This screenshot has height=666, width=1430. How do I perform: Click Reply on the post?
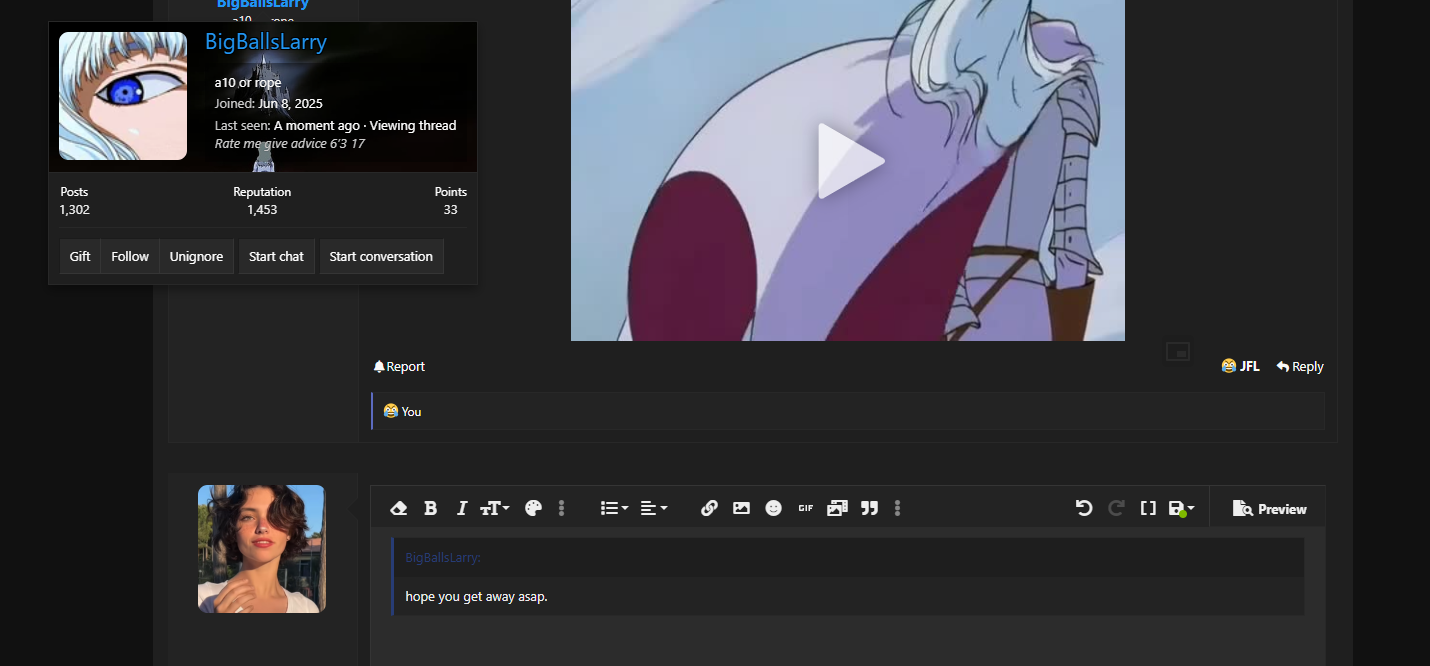[x=1300, y=367]
